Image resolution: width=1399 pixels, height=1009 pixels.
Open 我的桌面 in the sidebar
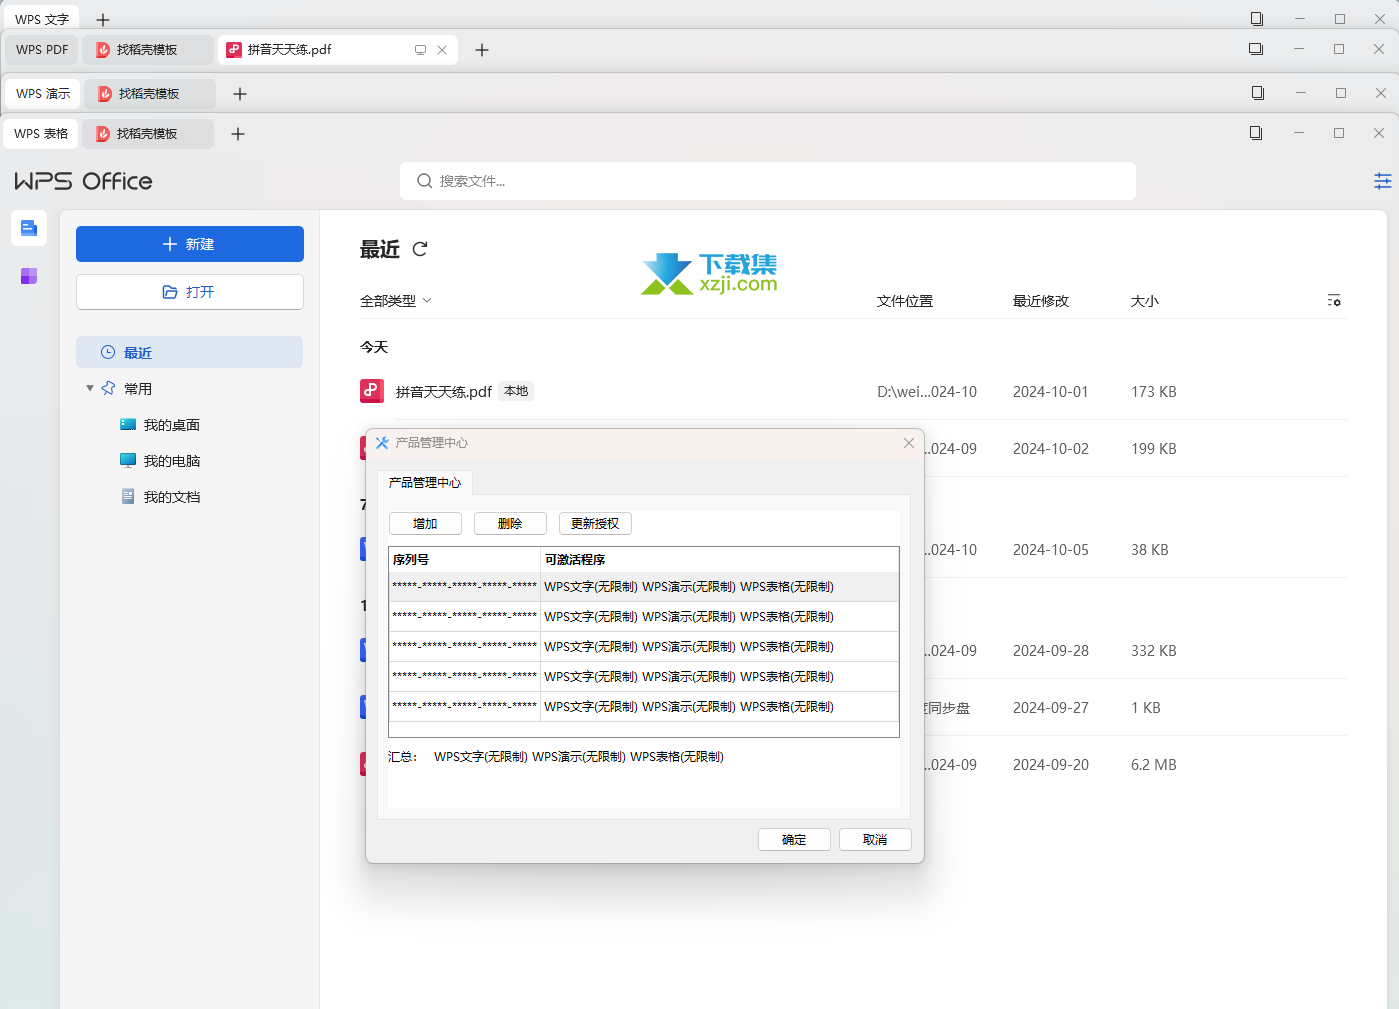pos(172,425)
